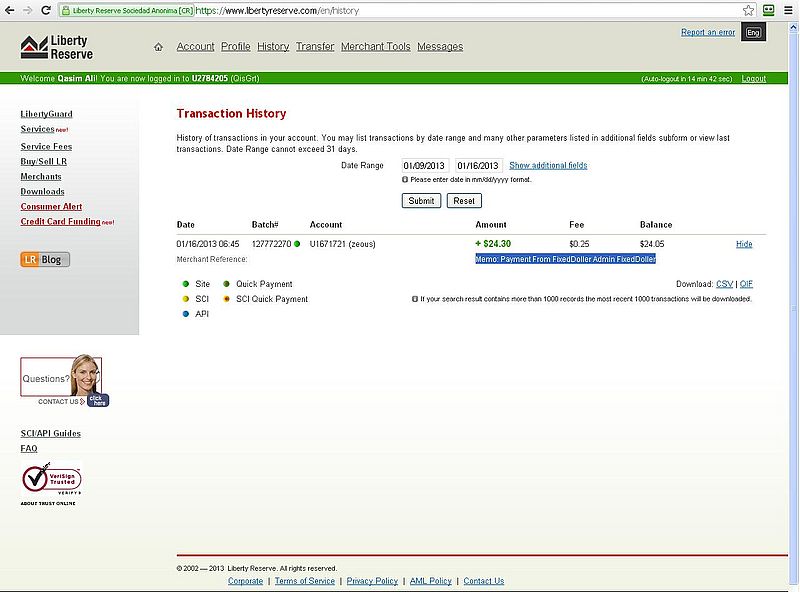The height and width of the screenshot is (592, 800).
Task: Click the Questions? Contact Us banner
Action: coord(64,381)
